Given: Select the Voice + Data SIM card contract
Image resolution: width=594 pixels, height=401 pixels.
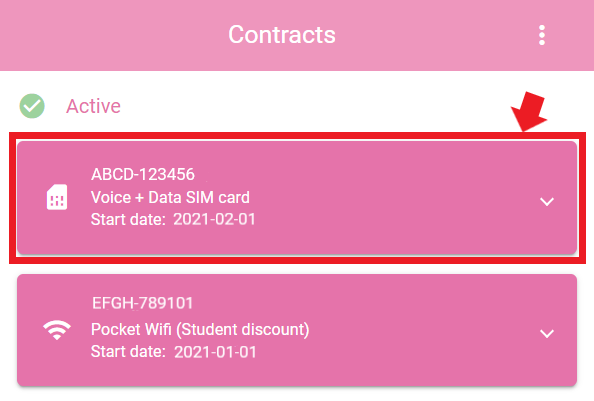Looking at the screenshot, I should coord(297,197).
